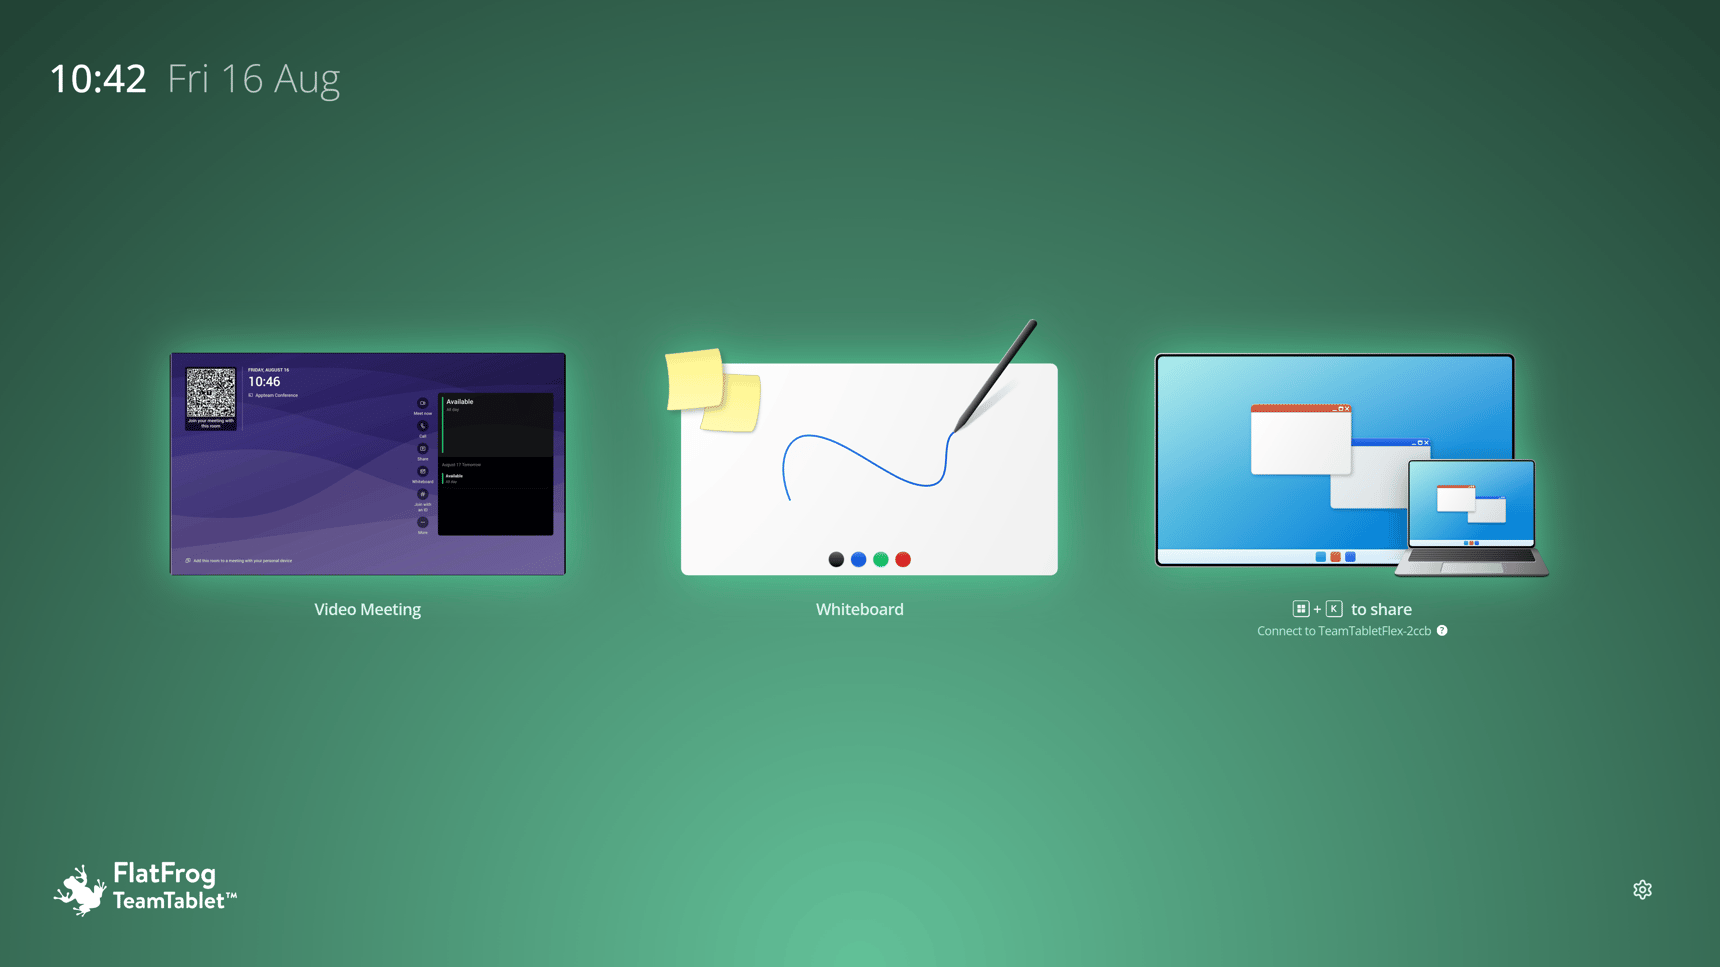Click the yellow sticky notes on whiteboard
Image resolution: width=1720 pixels, height=967 pixels.
point(712,390)
